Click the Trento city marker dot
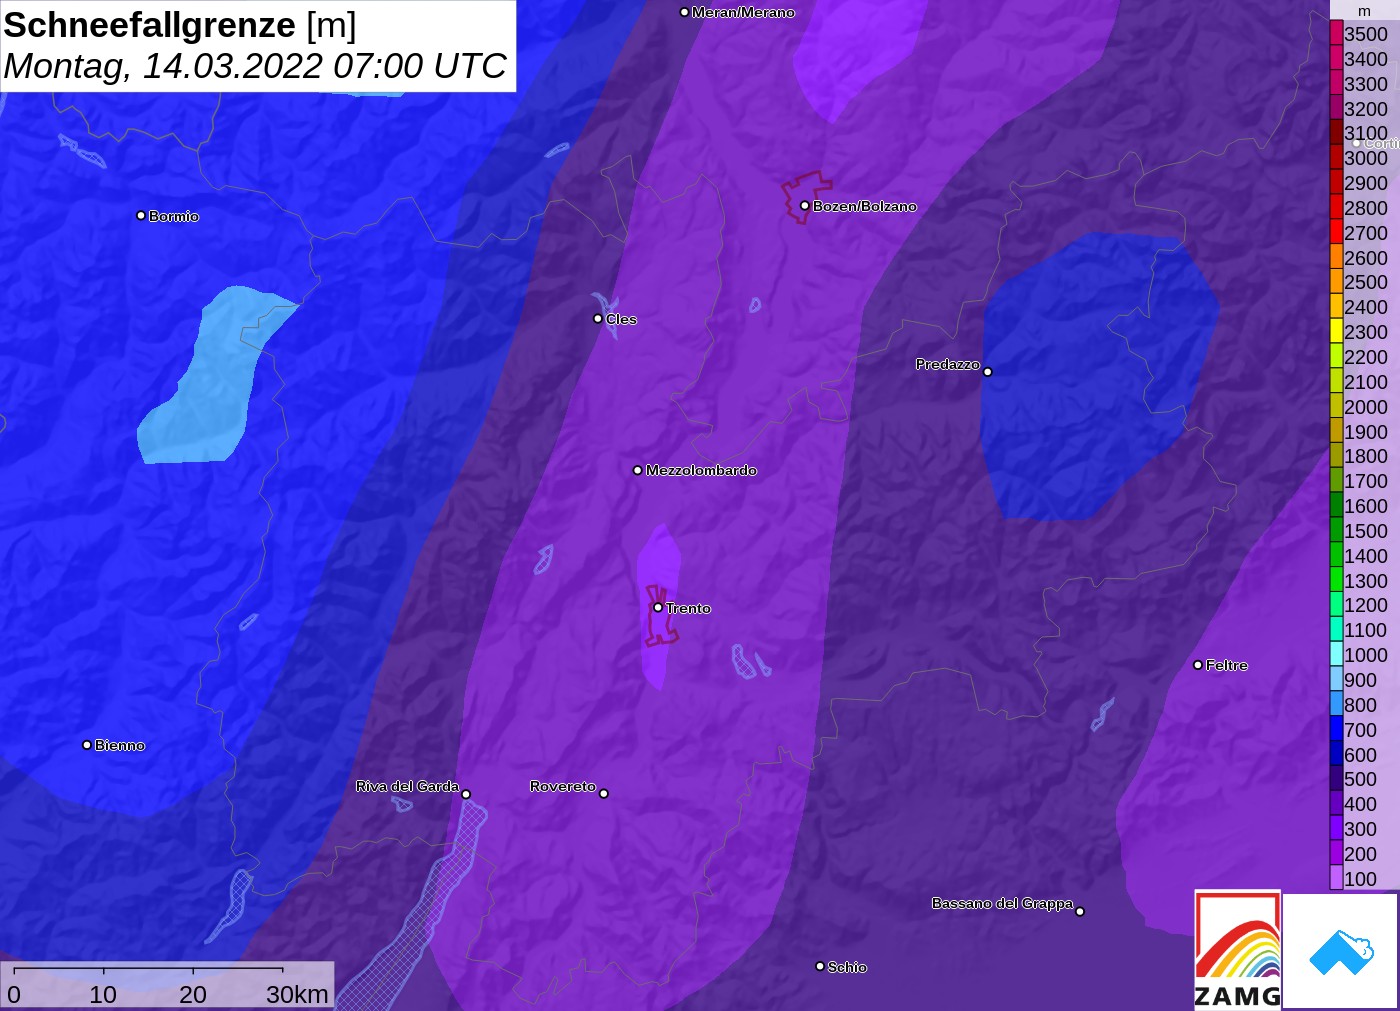Viewport: 1400px width, 1011px height. [x=658, y=607]
